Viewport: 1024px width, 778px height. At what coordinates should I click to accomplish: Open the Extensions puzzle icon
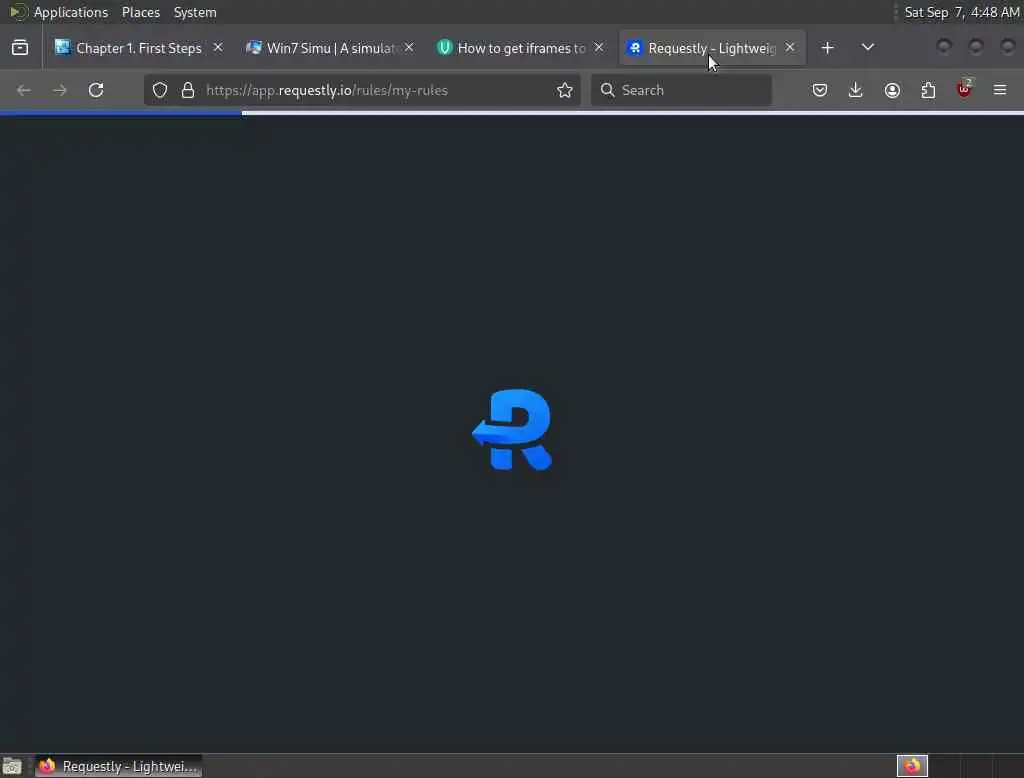[x=928, y=90]
